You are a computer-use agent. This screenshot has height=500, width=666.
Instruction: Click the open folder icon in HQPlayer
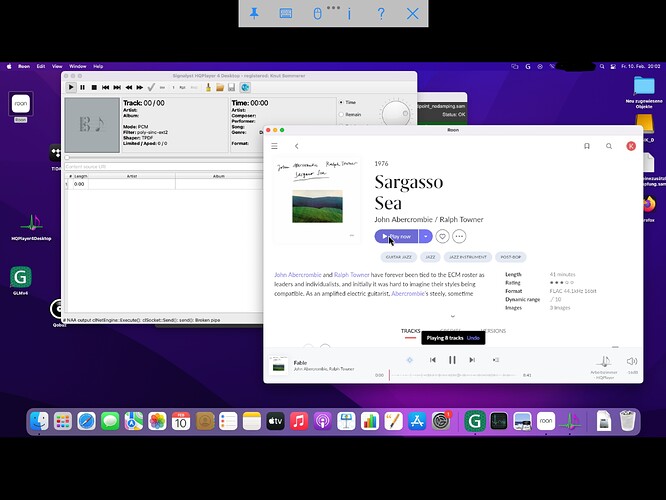[220, 88]
